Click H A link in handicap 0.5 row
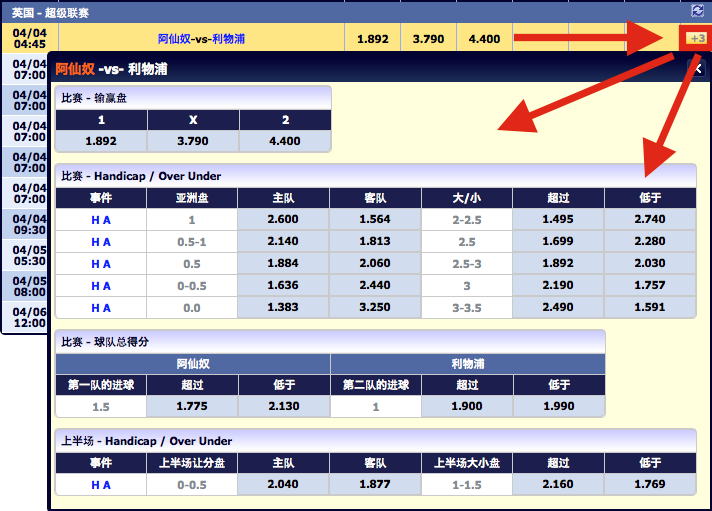The height and width of the screenshot is (511, 712). 101,264
